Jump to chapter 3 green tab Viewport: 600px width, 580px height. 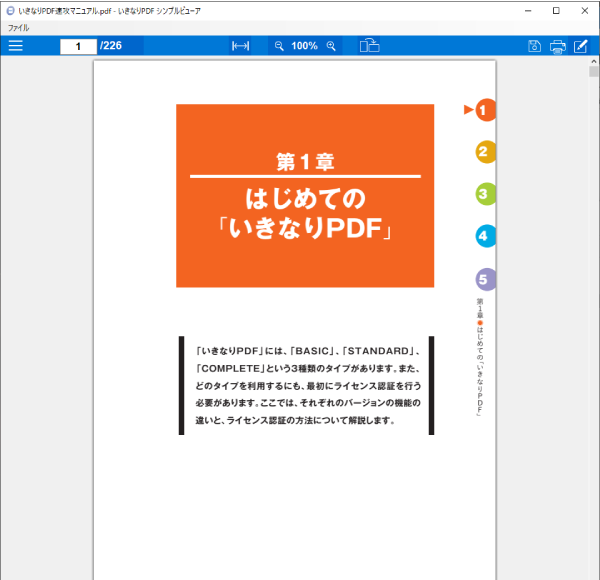point(485,194)
